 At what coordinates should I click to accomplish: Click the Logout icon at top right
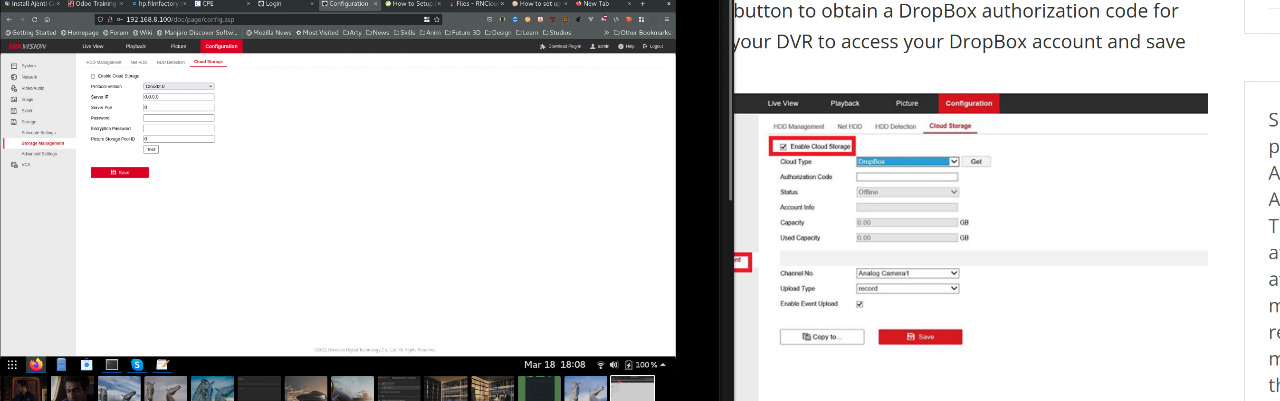[x=645, y=47]
